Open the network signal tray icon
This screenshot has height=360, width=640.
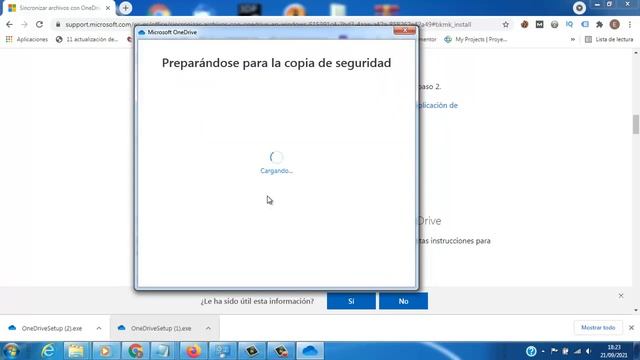577,351
